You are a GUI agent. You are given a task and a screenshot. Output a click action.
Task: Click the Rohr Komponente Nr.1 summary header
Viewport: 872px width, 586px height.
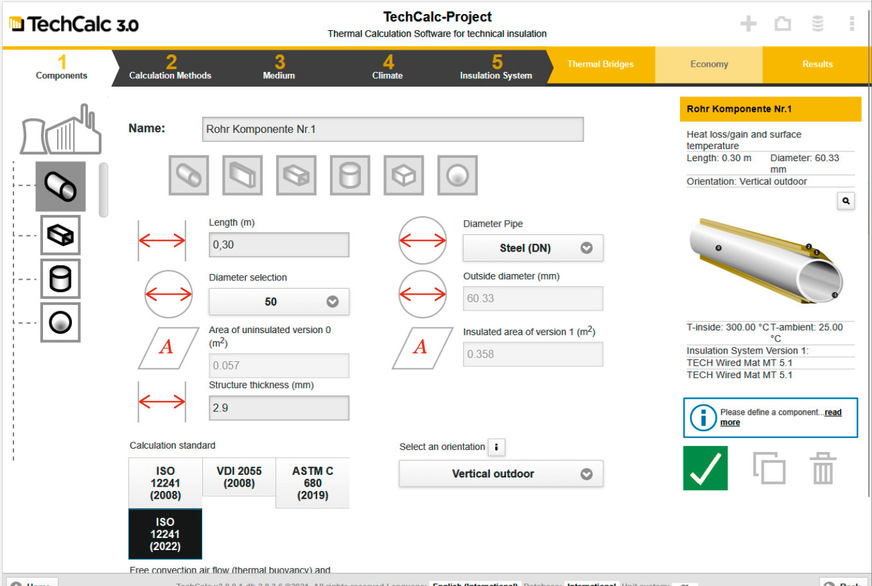(770, 109)
